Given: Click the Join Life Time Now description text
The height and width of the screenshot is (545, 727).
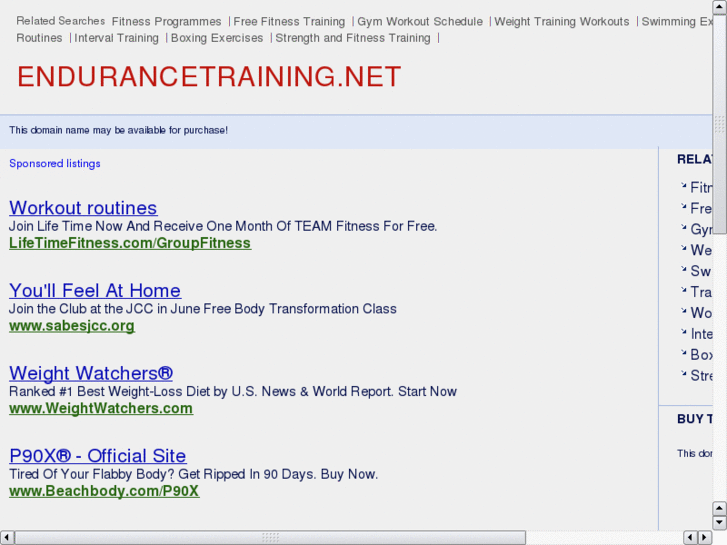Looking at the screenshot, I should tap(223, 226).
